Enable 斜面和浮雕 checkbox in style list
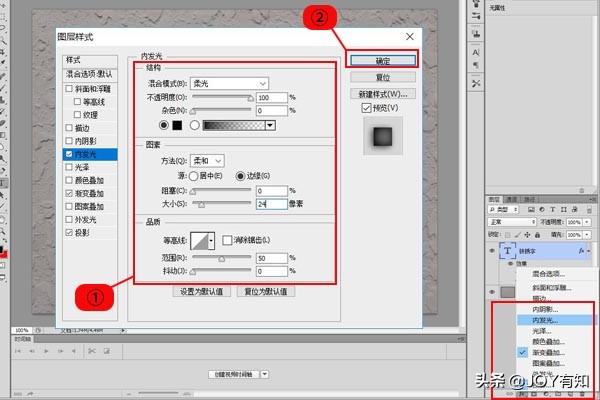Image resolution: width=600 pixels, height=400 pixels. [69, 89]
